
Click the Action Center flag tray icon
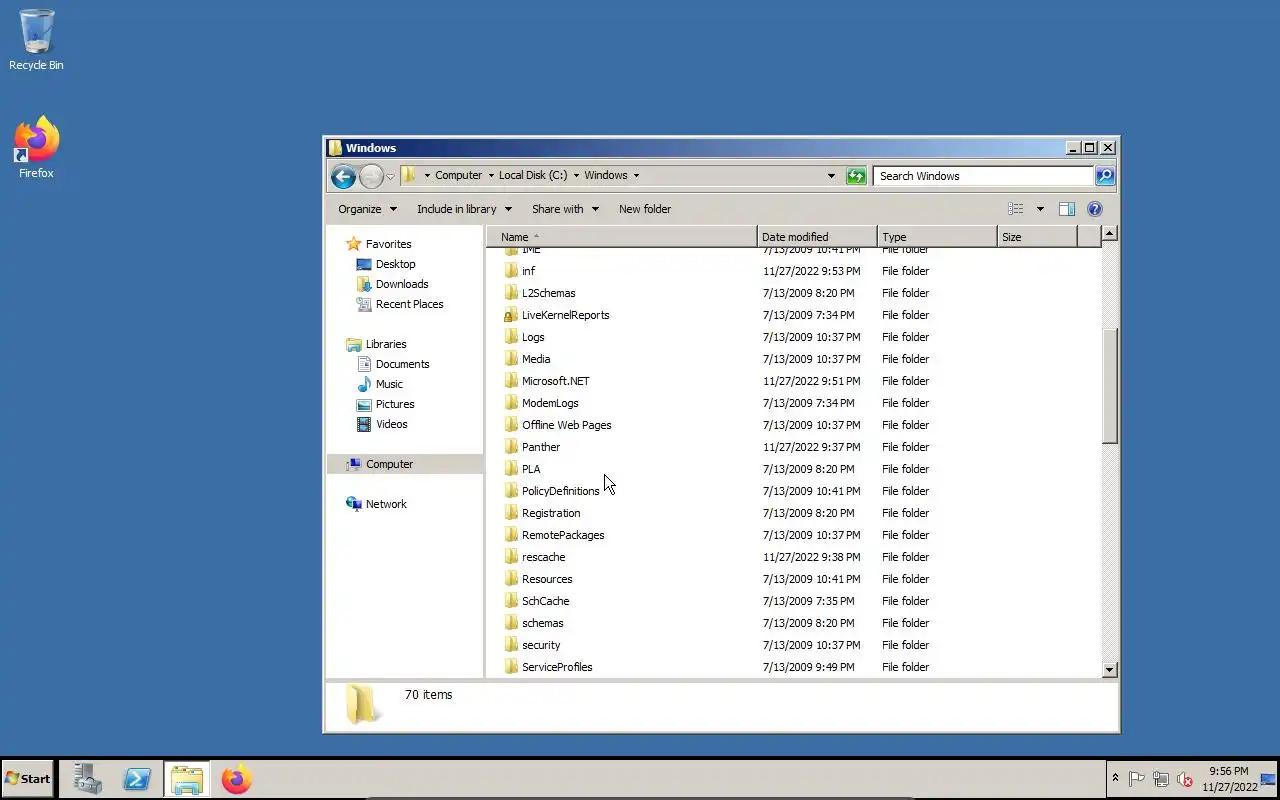point(1137,779)
